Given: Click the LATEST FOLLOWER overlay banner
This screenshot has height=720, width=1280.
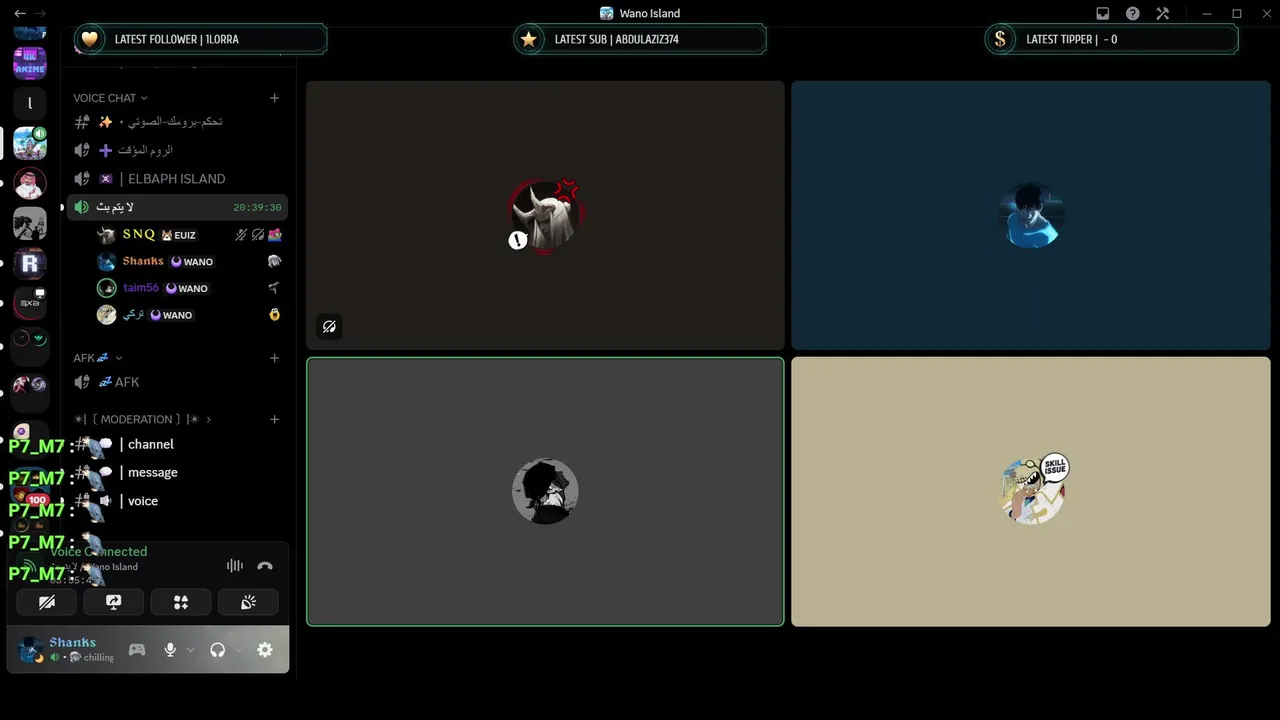Looking at the screenshot, I should coord(200,39).
